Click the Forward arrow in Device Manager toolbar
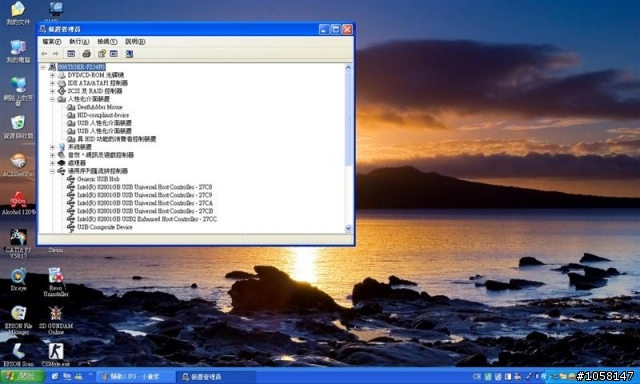640x384 pixels. click(56, 54)
